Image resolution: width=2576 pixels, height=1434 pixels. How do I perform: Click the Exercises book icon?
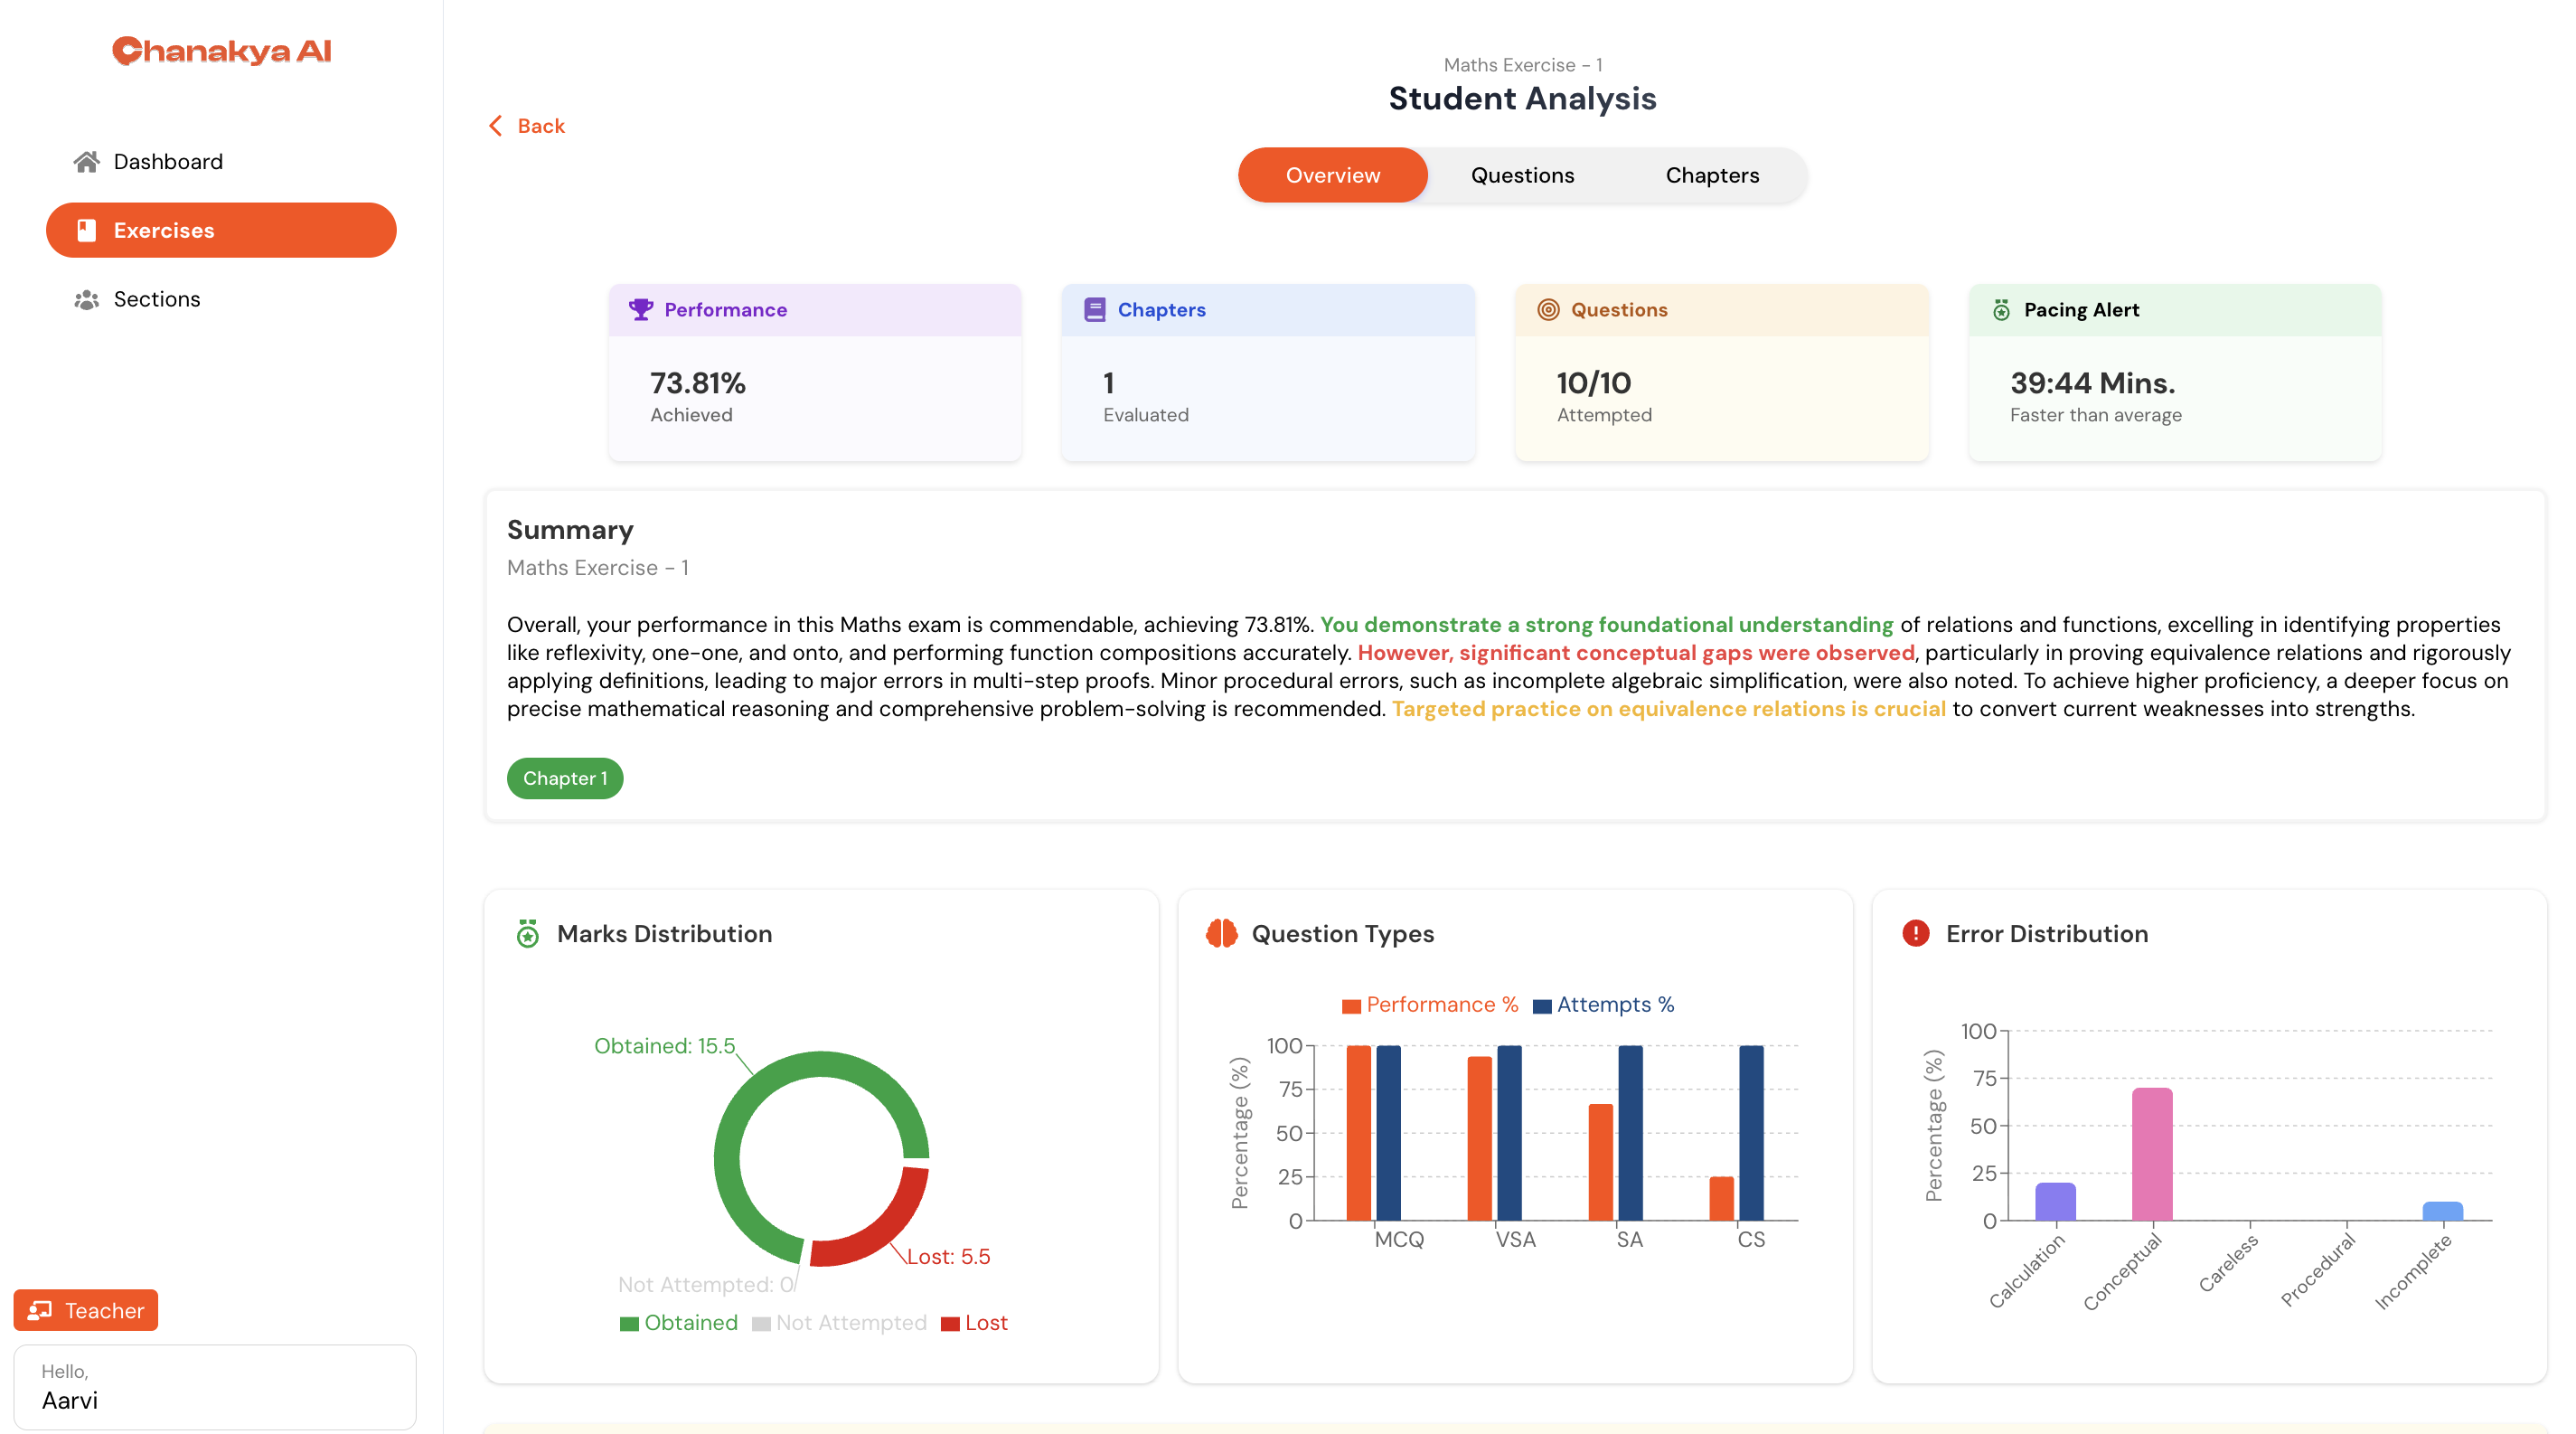click(87, 230)
